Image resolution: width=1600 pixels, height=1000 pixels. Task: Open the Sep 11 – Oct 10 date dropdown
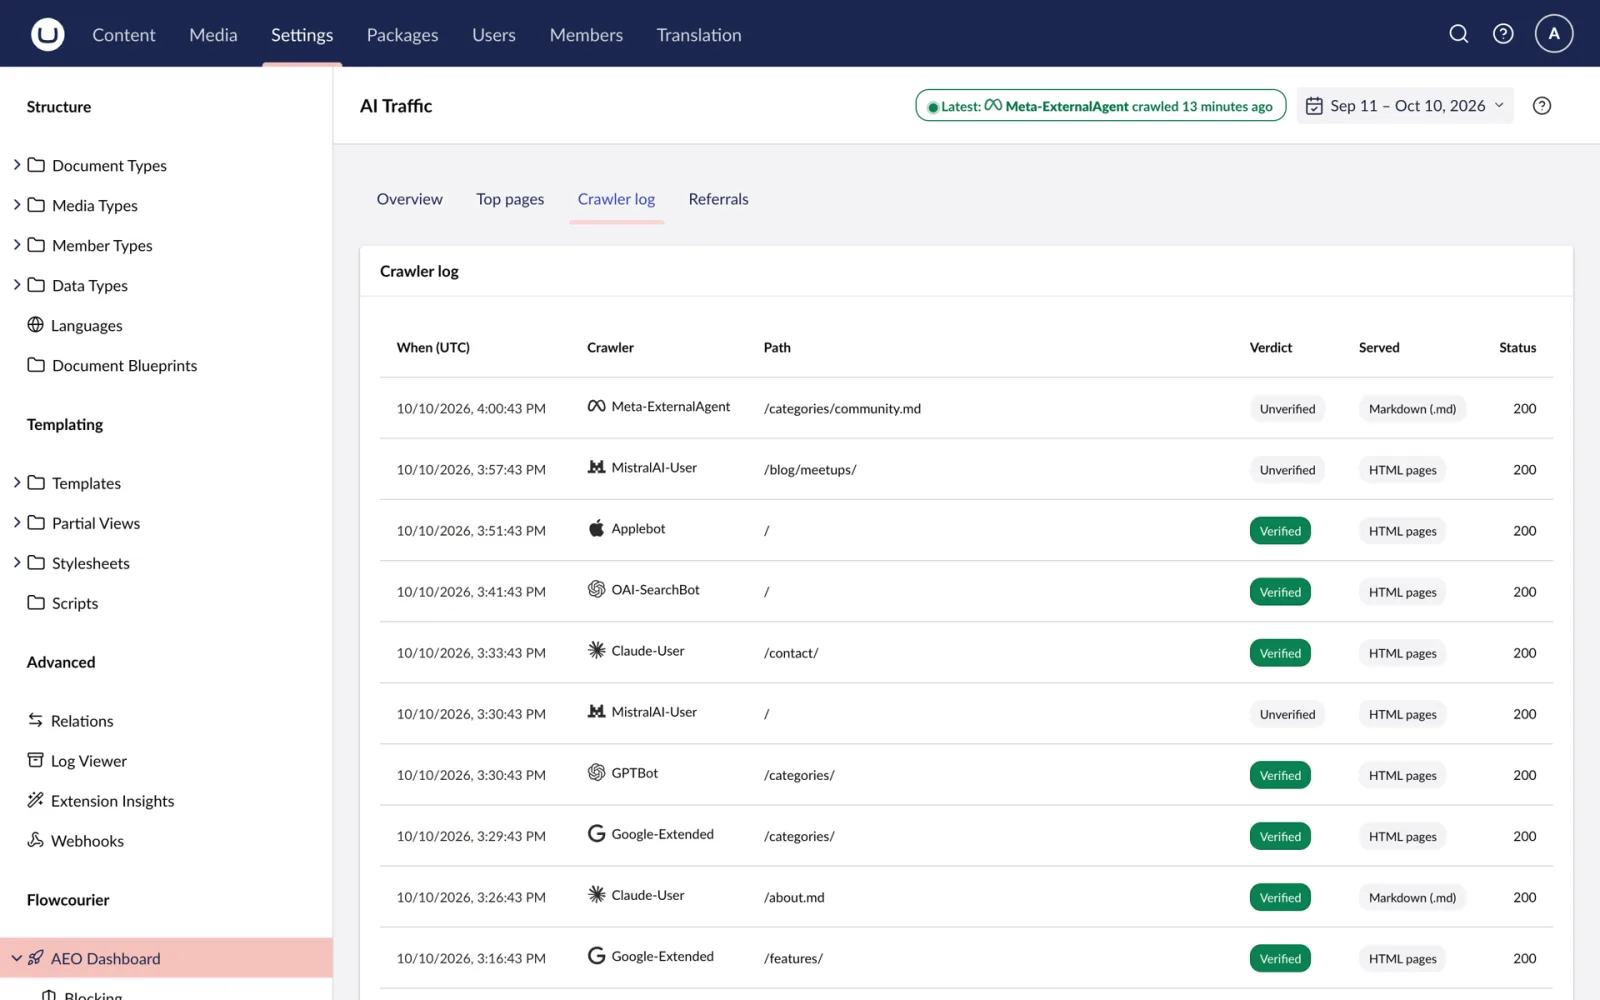coord(1405,106)
